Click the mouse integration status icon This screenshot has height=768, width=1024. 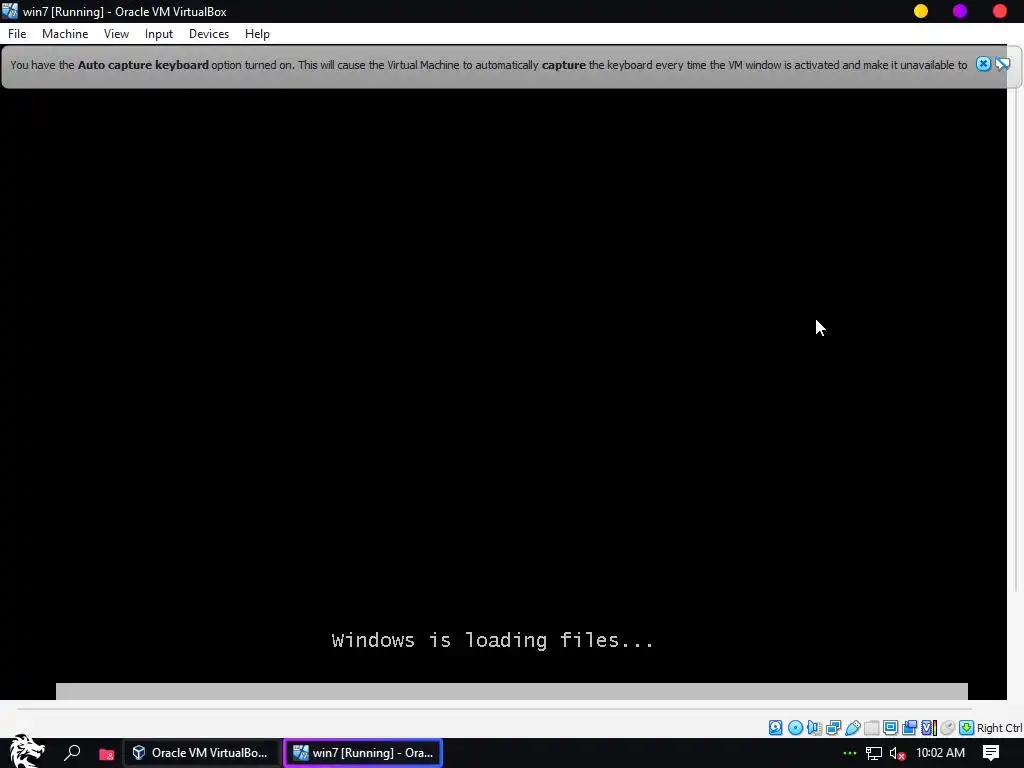(x=948, y=728)
